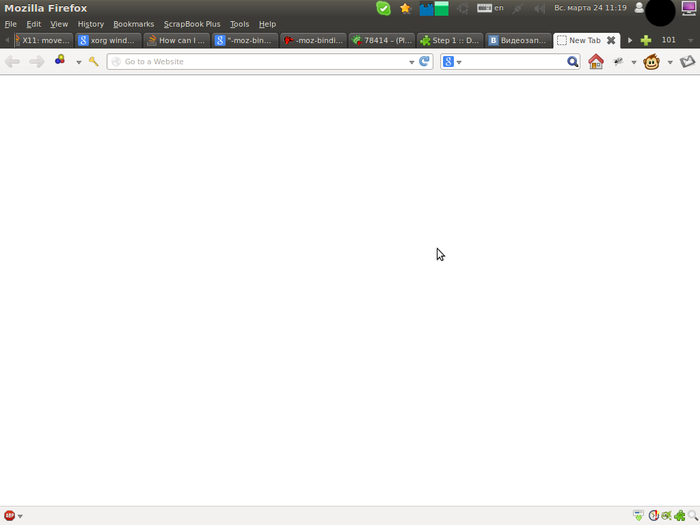Open the Edit menu
The width and height of the screenshot is (700, 525).
[x=33, y=24]
